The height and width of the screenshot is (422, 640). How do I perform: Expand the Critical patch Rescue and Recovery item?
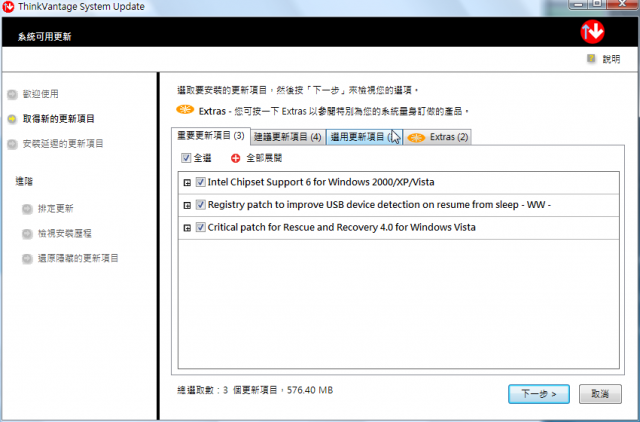click(187, 228)
